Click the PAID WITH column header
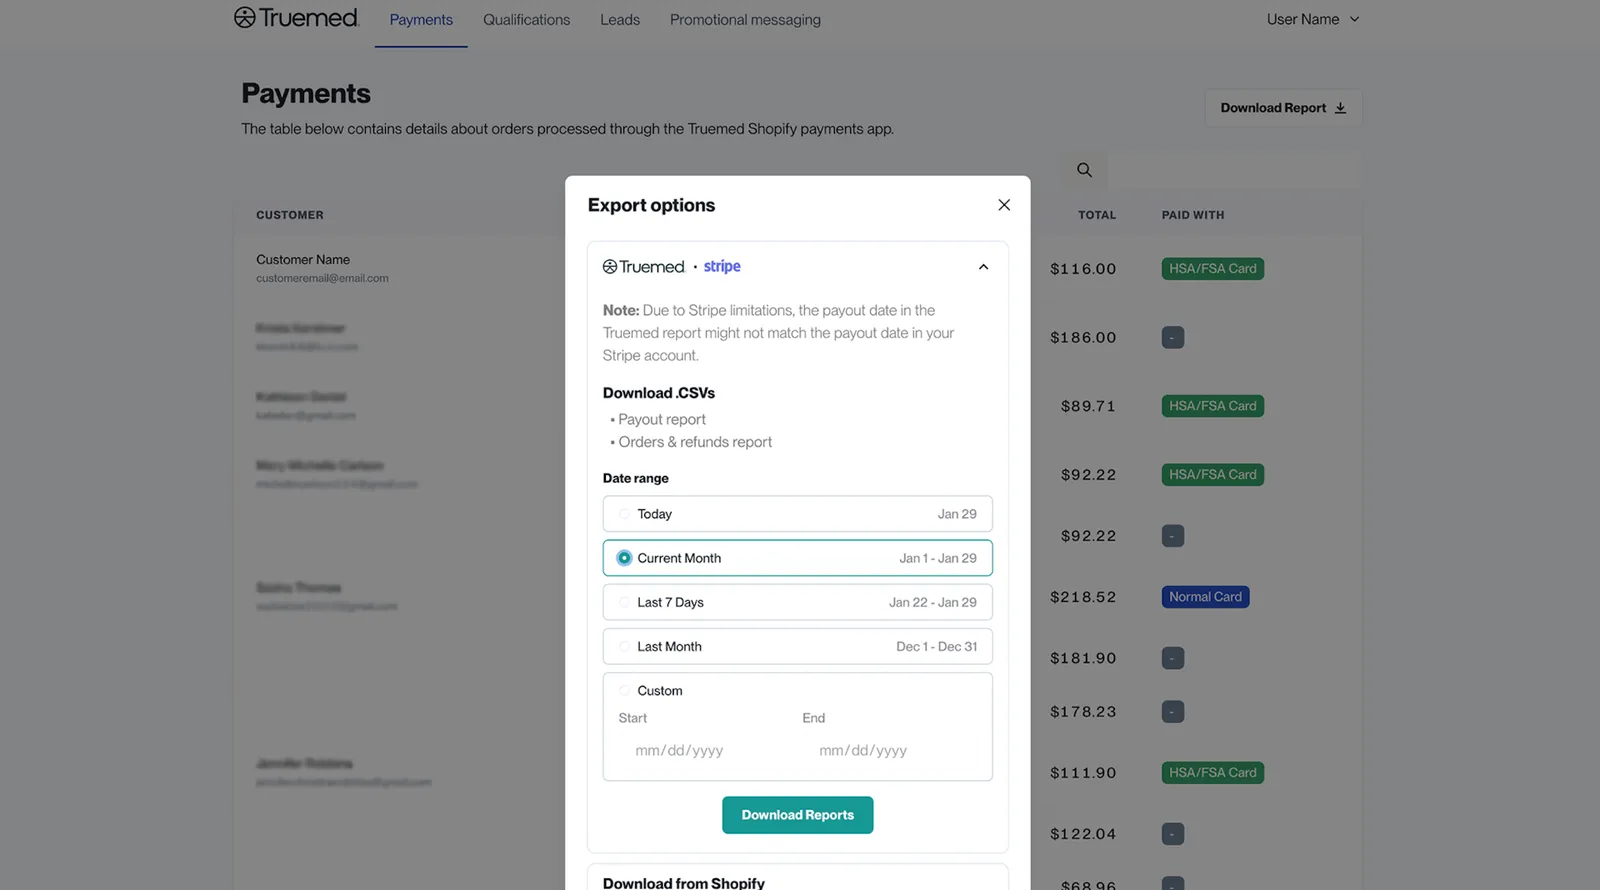Screen dimensions: 1600x890 [x=1193, y=215]
